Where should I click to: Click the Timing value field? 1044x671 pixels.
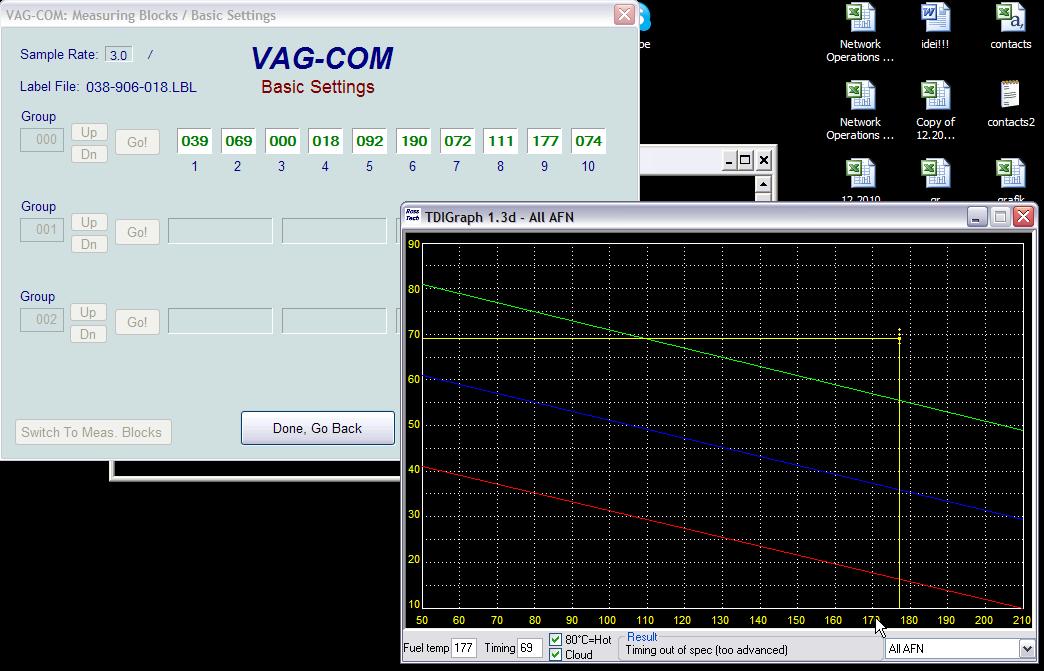(x=530, y=648)
